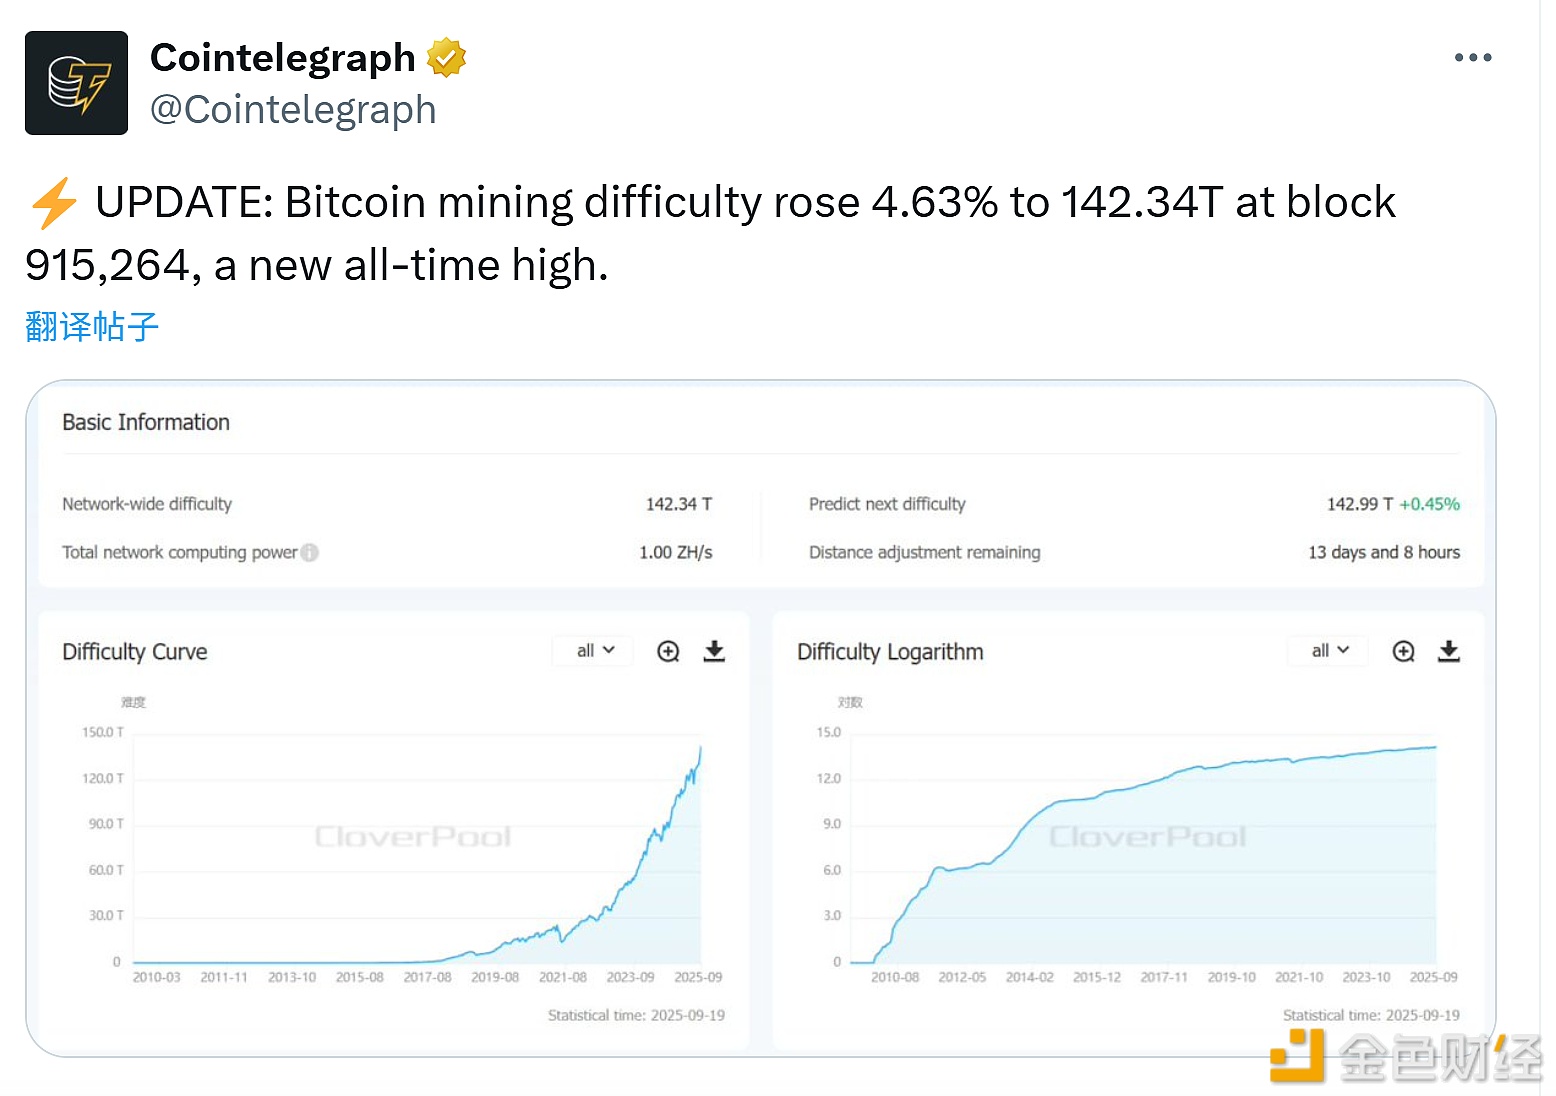Zoom into the Difficulty Logarithm chart
This screenshot has height=1096, width=1556.
1403,652
